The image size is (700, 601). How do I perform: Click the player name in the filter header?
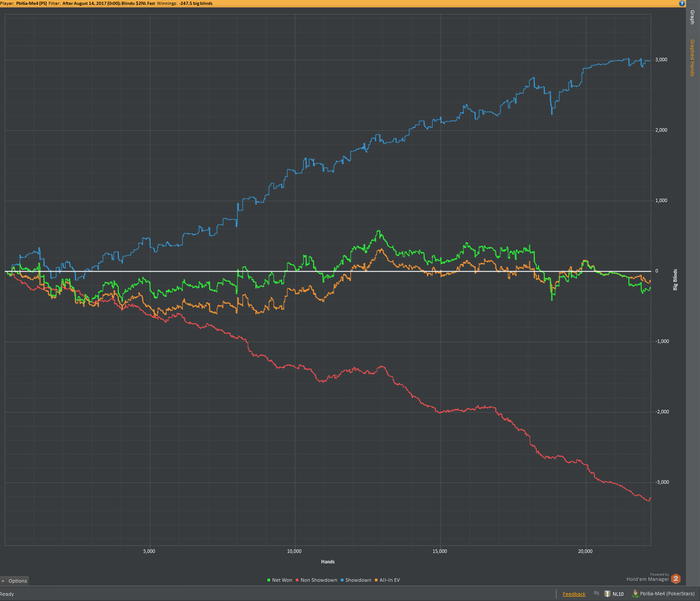(31, 3)
